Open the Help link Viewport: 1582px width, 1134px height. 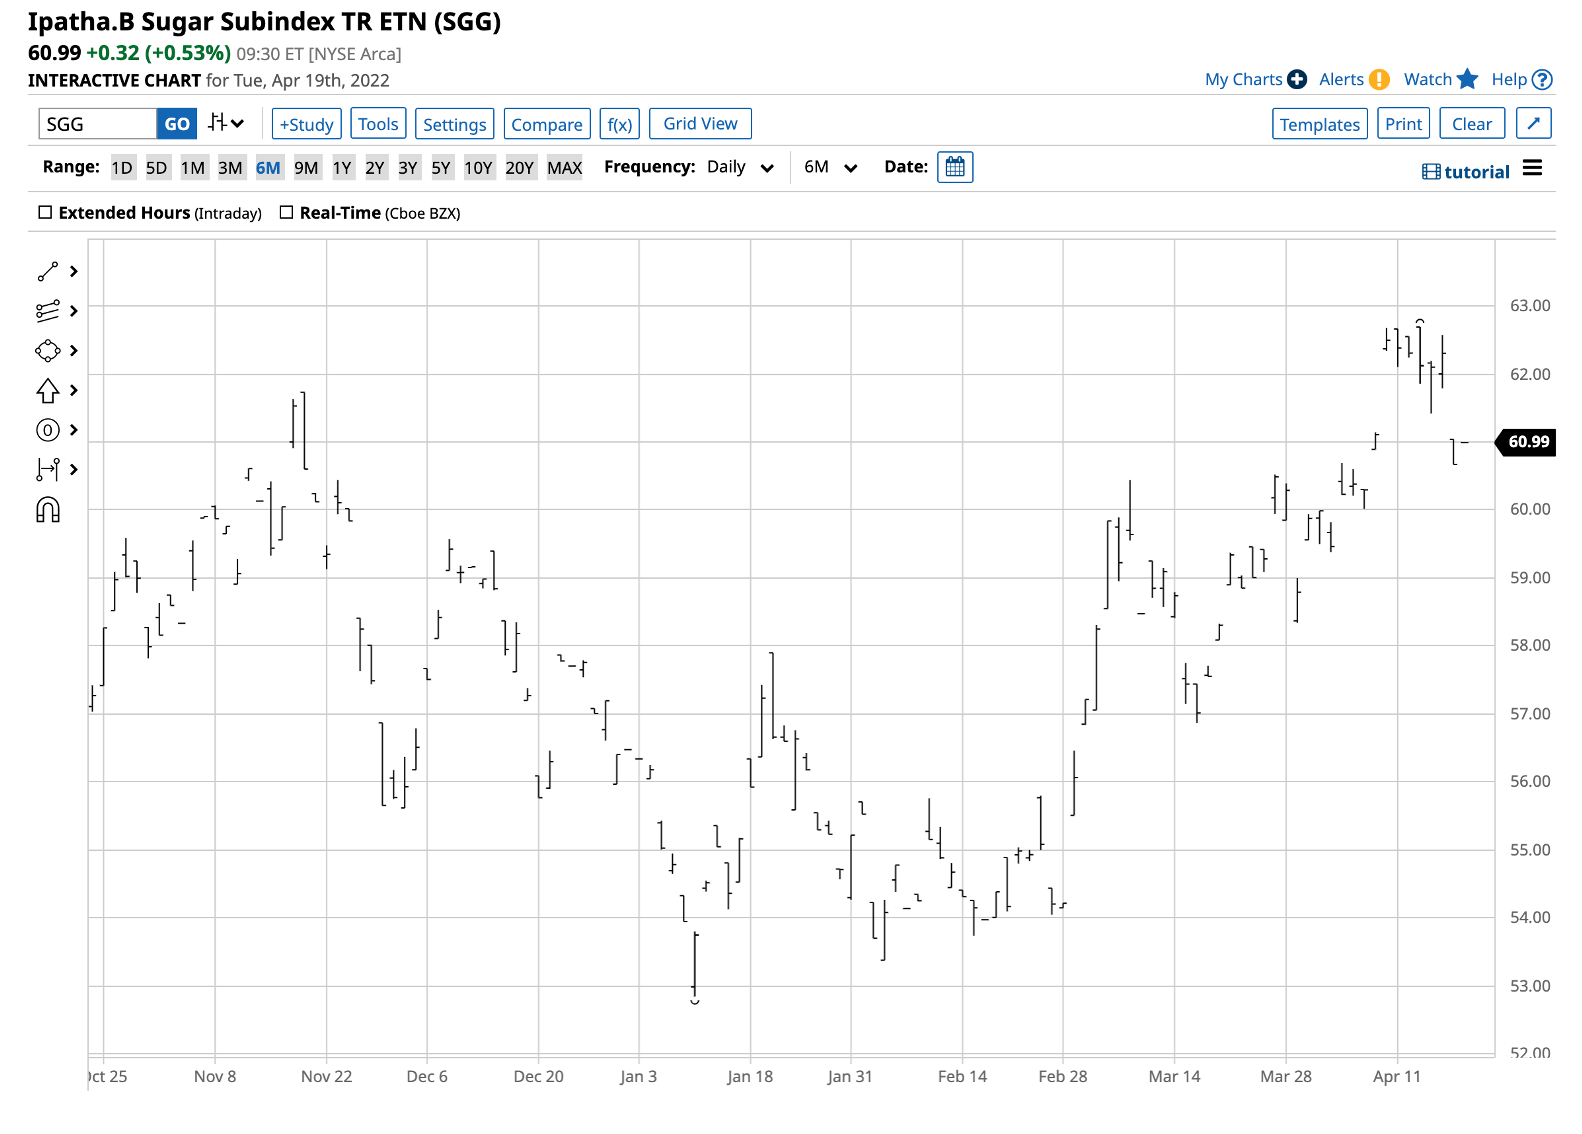(x=1509, y=79)
